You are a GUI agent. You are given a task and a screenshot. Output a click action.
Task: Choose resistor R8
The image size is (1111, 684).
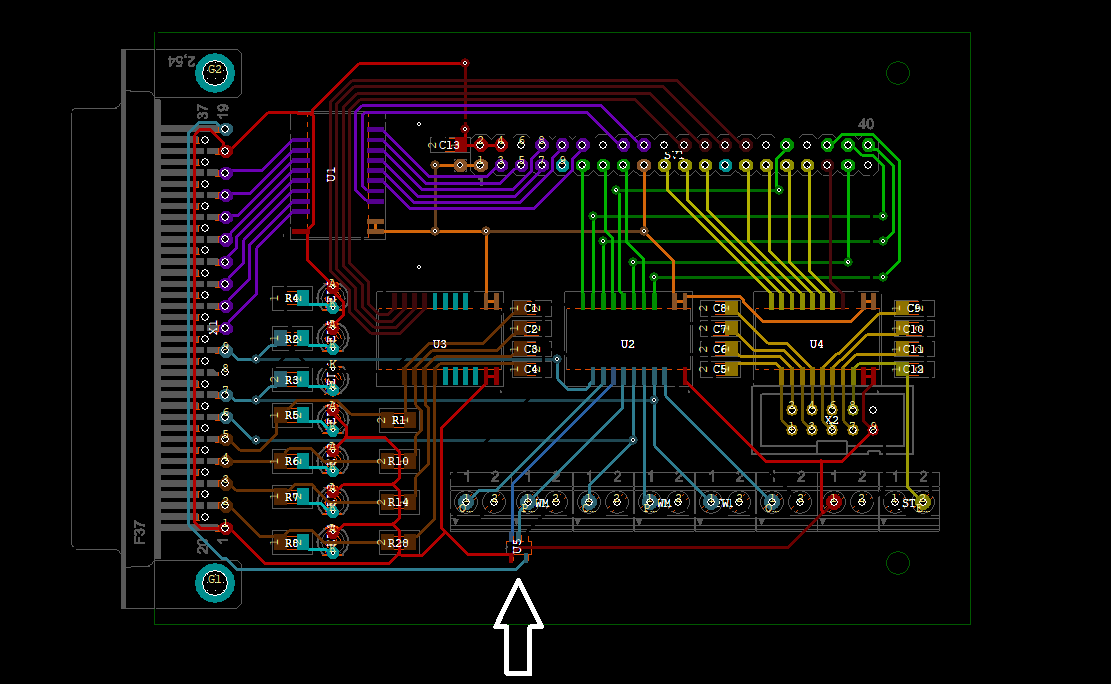[x=293, y=543]
